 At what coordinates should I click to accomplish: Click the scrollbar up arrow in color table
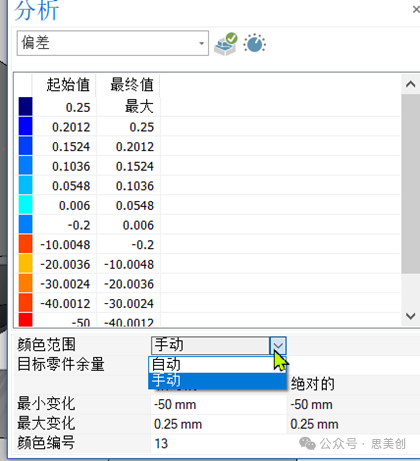coord(410,84)
